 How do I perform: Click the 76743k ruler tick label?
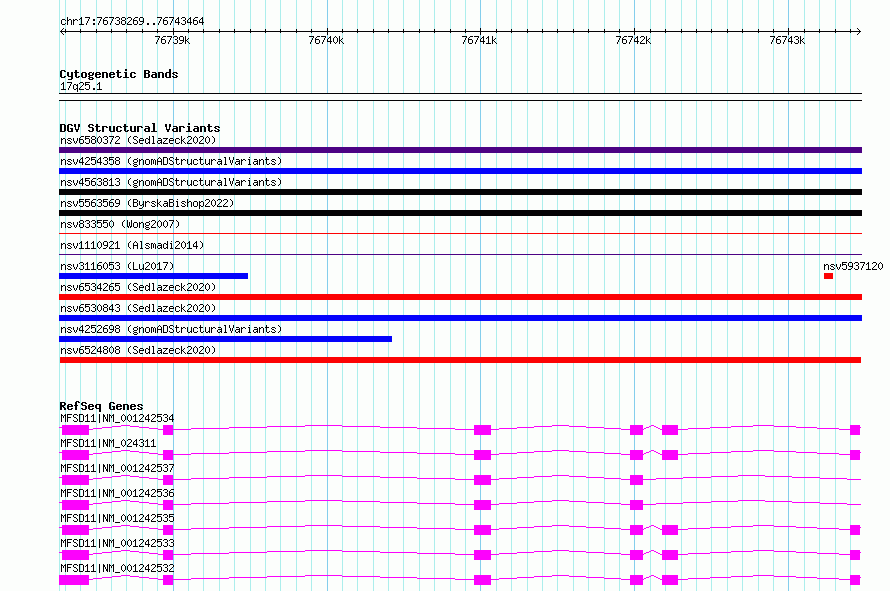[787, 40]
